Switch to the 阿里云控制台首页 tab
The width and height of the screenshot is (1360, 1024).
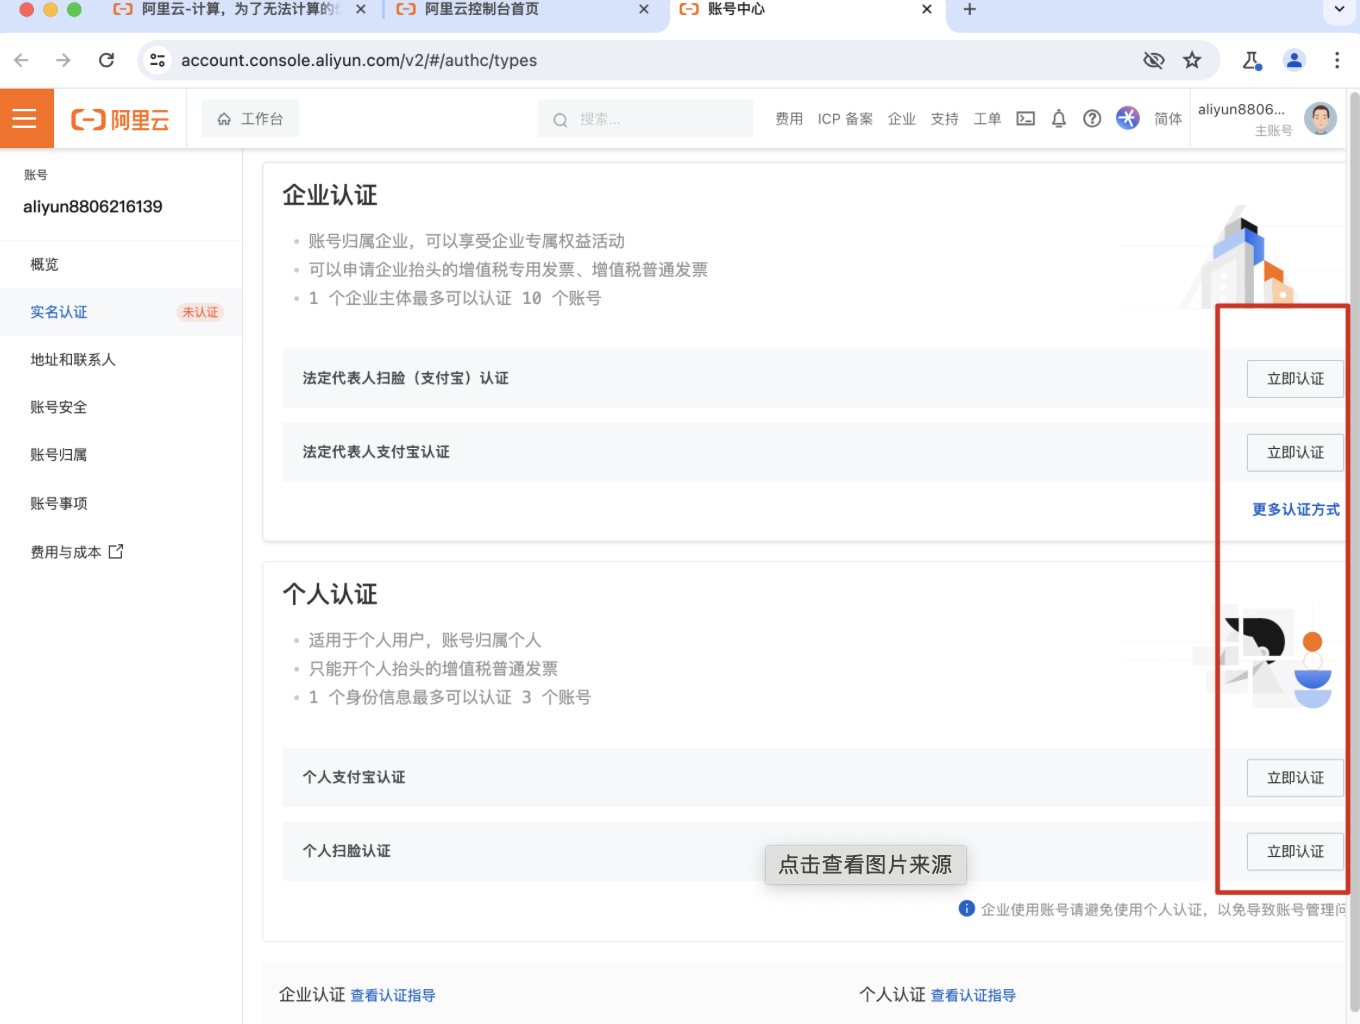pos(482,9)
